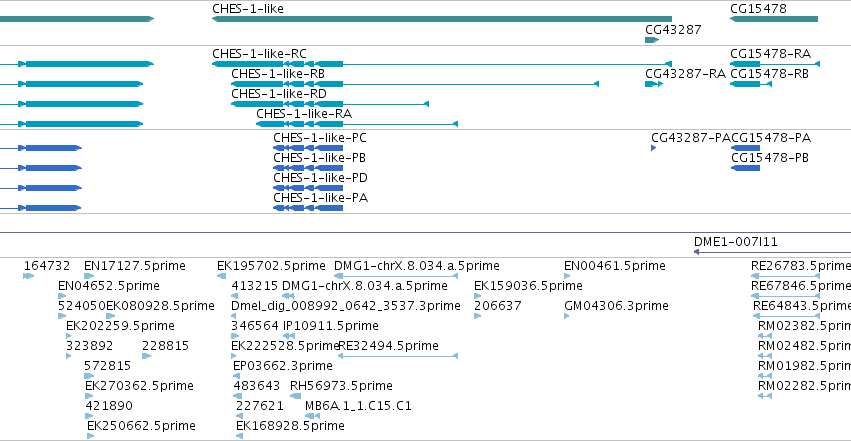851x441 pixels.
Task: Click the 572815 feature label
Action: 107,366
